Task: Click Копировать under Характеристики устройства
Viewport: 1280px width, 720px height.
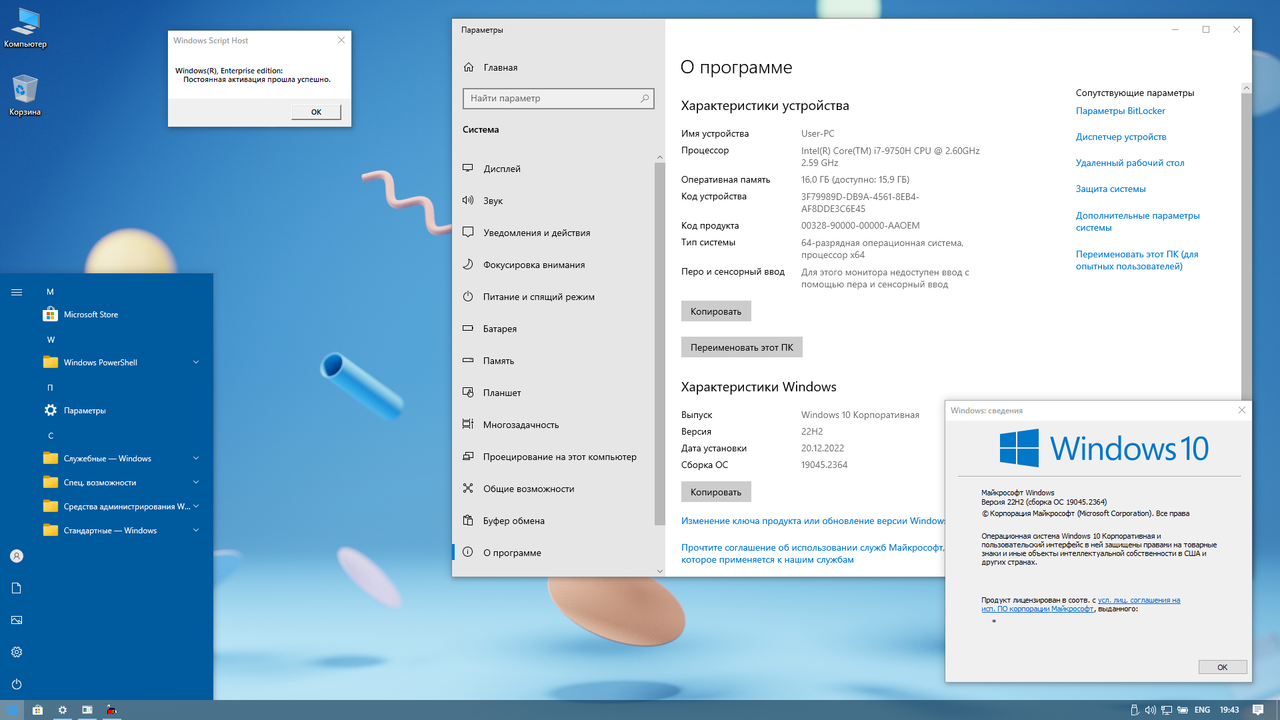Action: (716, 311)
